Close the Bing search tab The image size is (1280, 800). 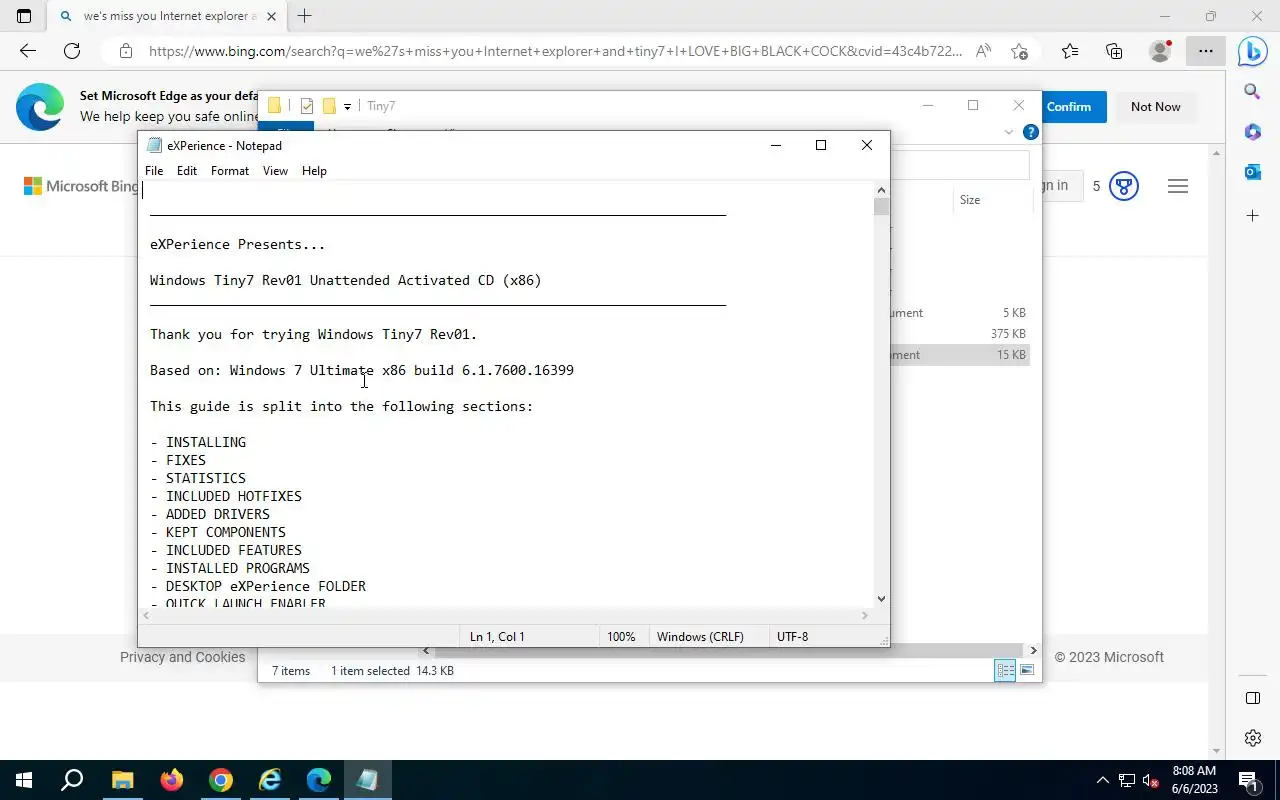(271, 16)
